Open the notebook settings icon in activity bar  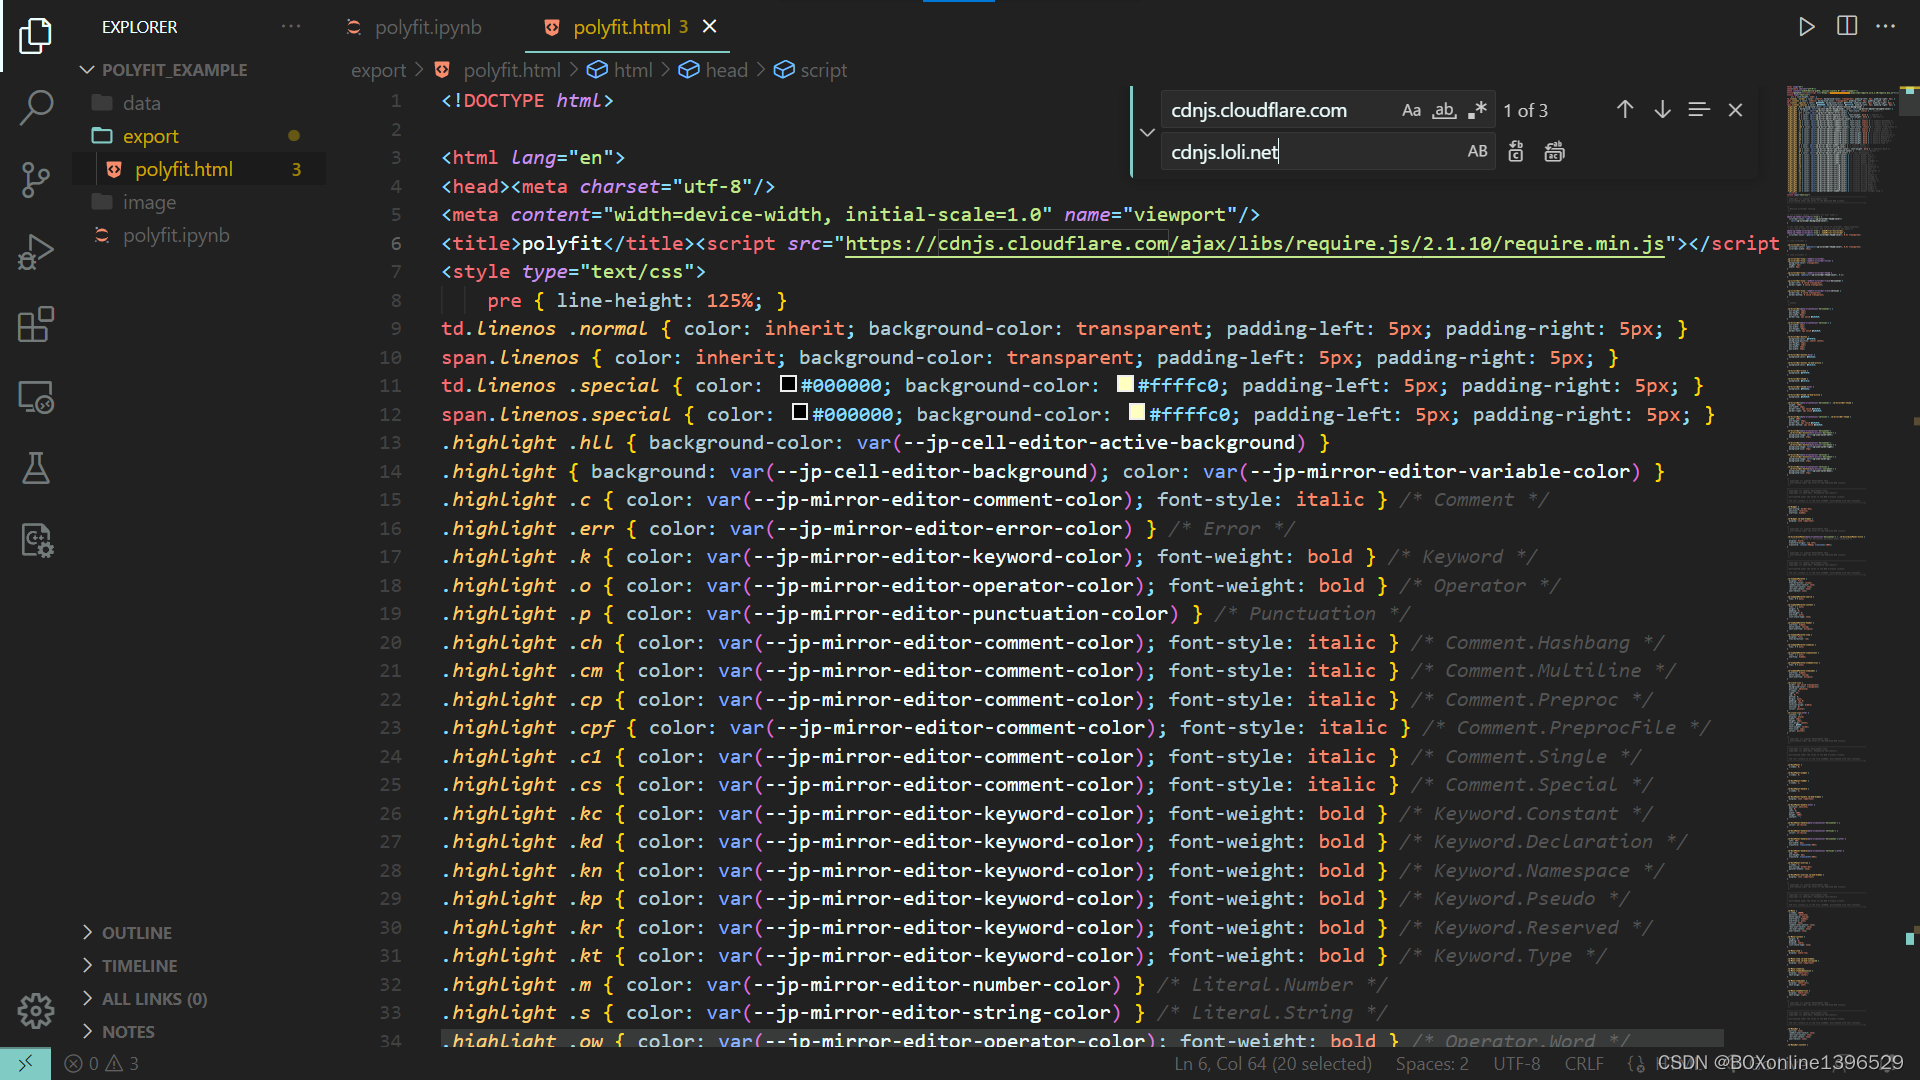(36, 540)
